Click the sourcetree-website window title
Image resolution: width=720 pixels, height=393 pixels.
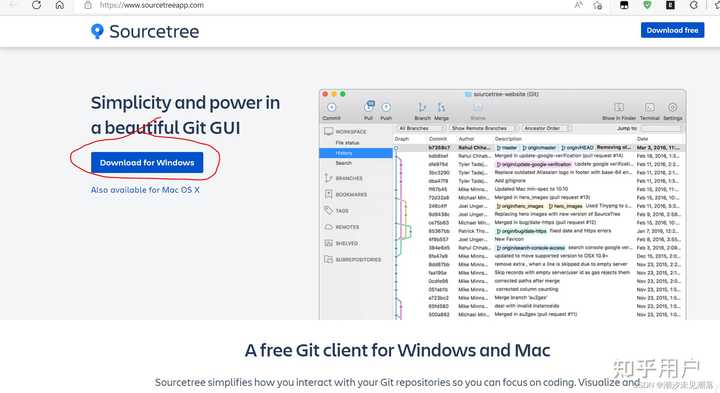(x=502, y=94)
